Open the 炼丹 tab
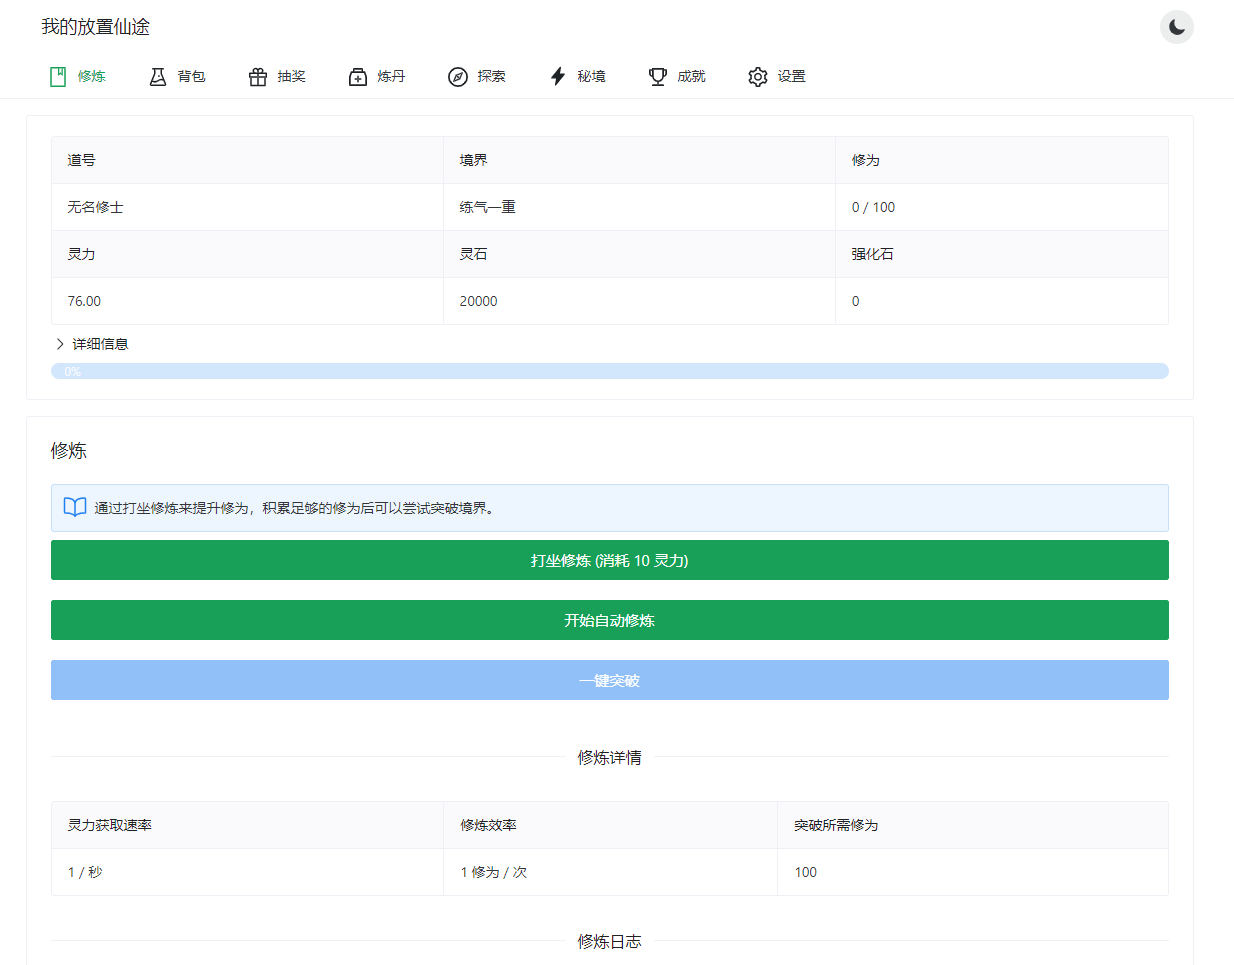This screenshot has height=965, width=1234. (391, 77)
